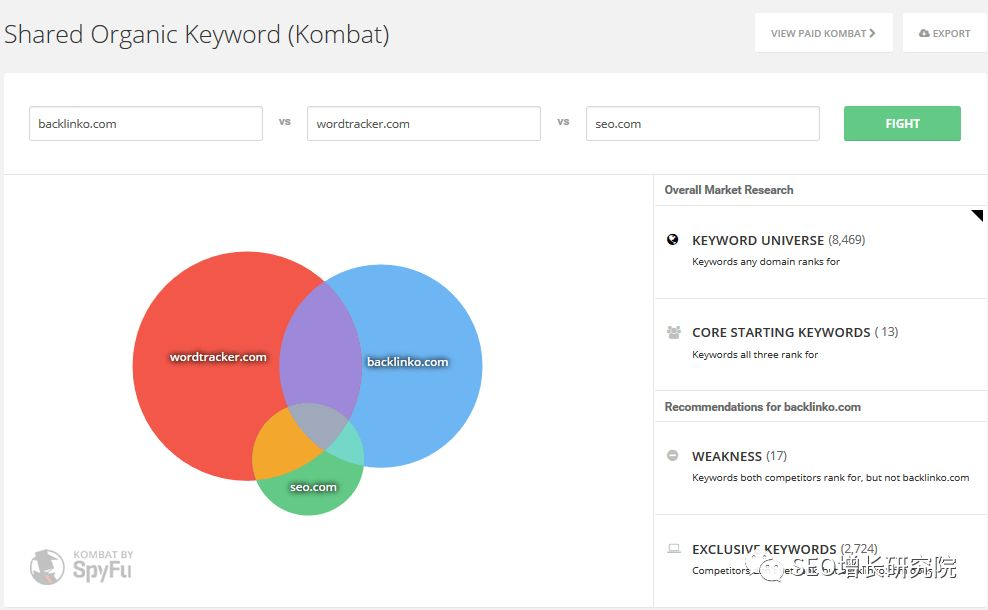Click the green FIGHT button
Viewport: 988px width, 610px height.
pyautogui.click(x=902, y=124)
